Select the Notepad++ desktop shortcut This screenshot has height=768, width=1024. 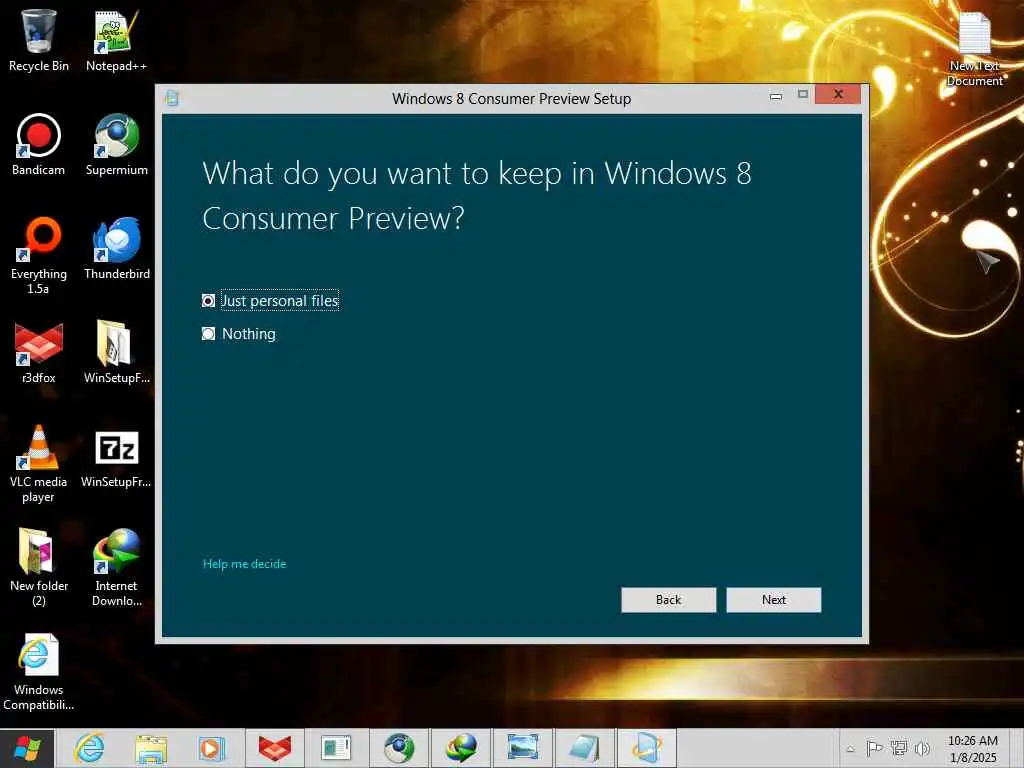(x=116, y=40)
